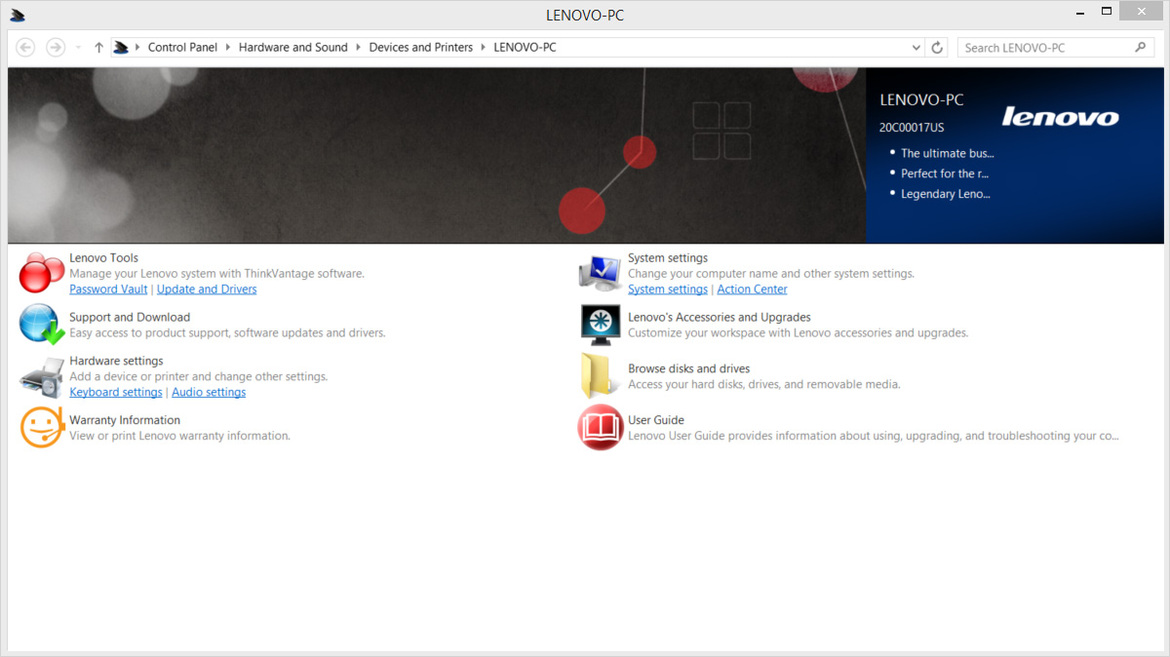Open the Lenovo Tools red spheres icon
The width and height of the screenshot is (1170, 657).
(41, 273)
